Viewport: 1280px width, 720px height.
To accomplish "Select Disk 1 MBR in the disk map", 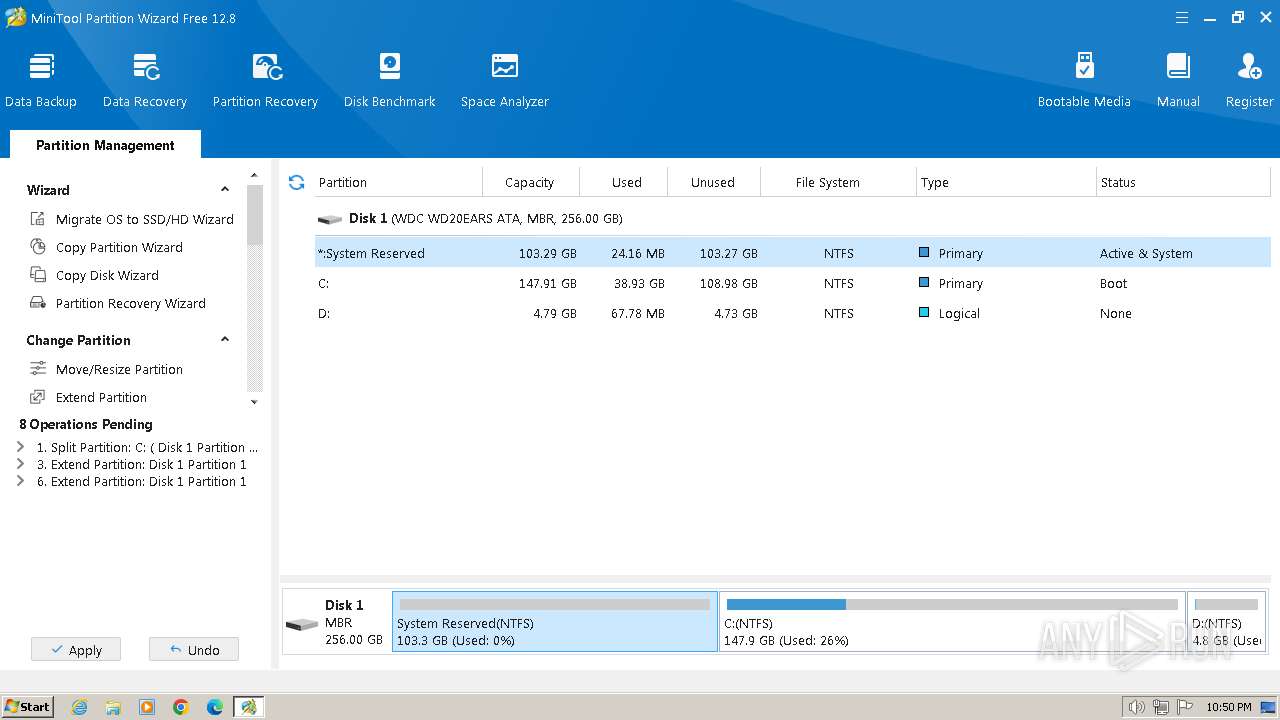I will click(337, 622).
